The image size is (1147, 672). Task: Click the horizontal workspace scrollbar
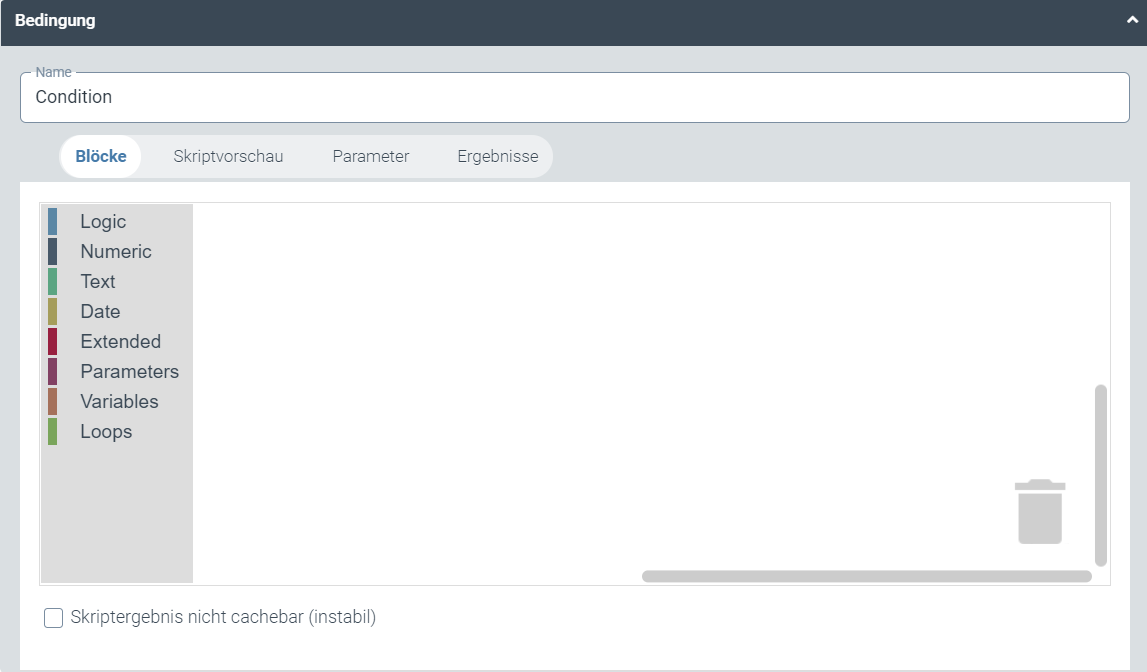click(x=865, y=576)
